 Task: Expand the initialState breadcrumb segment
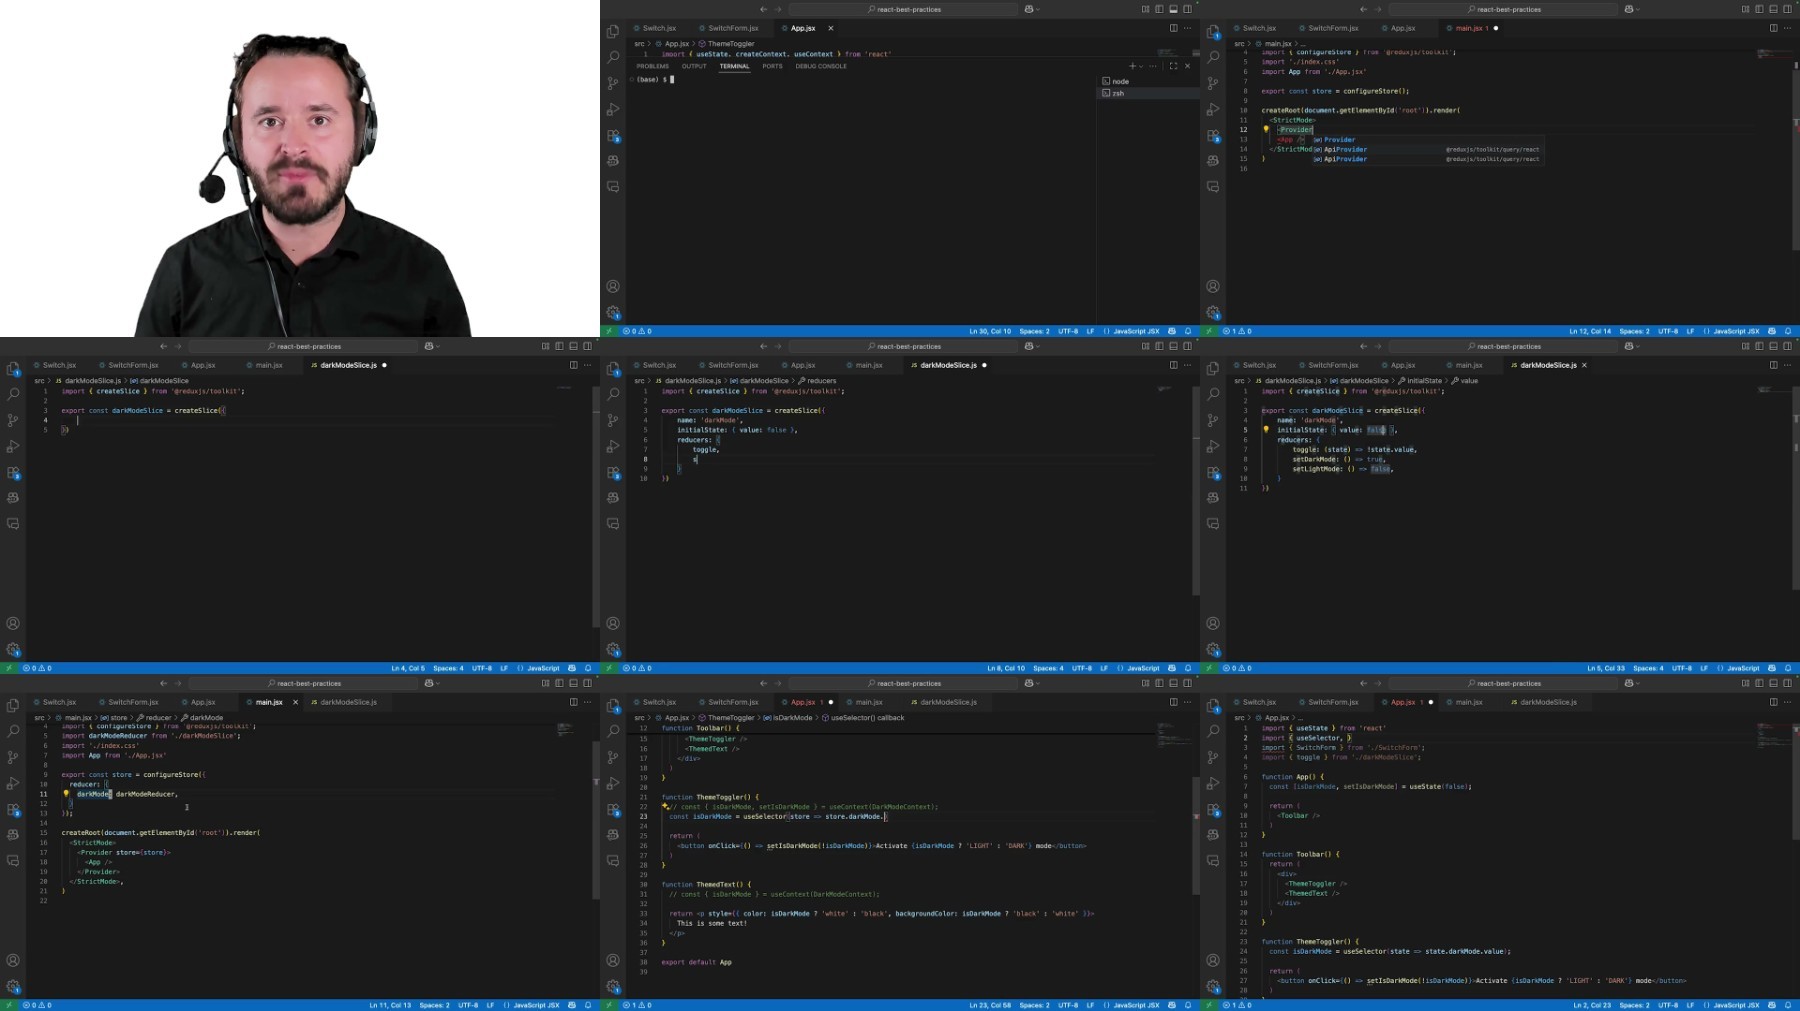point(1420,381)
